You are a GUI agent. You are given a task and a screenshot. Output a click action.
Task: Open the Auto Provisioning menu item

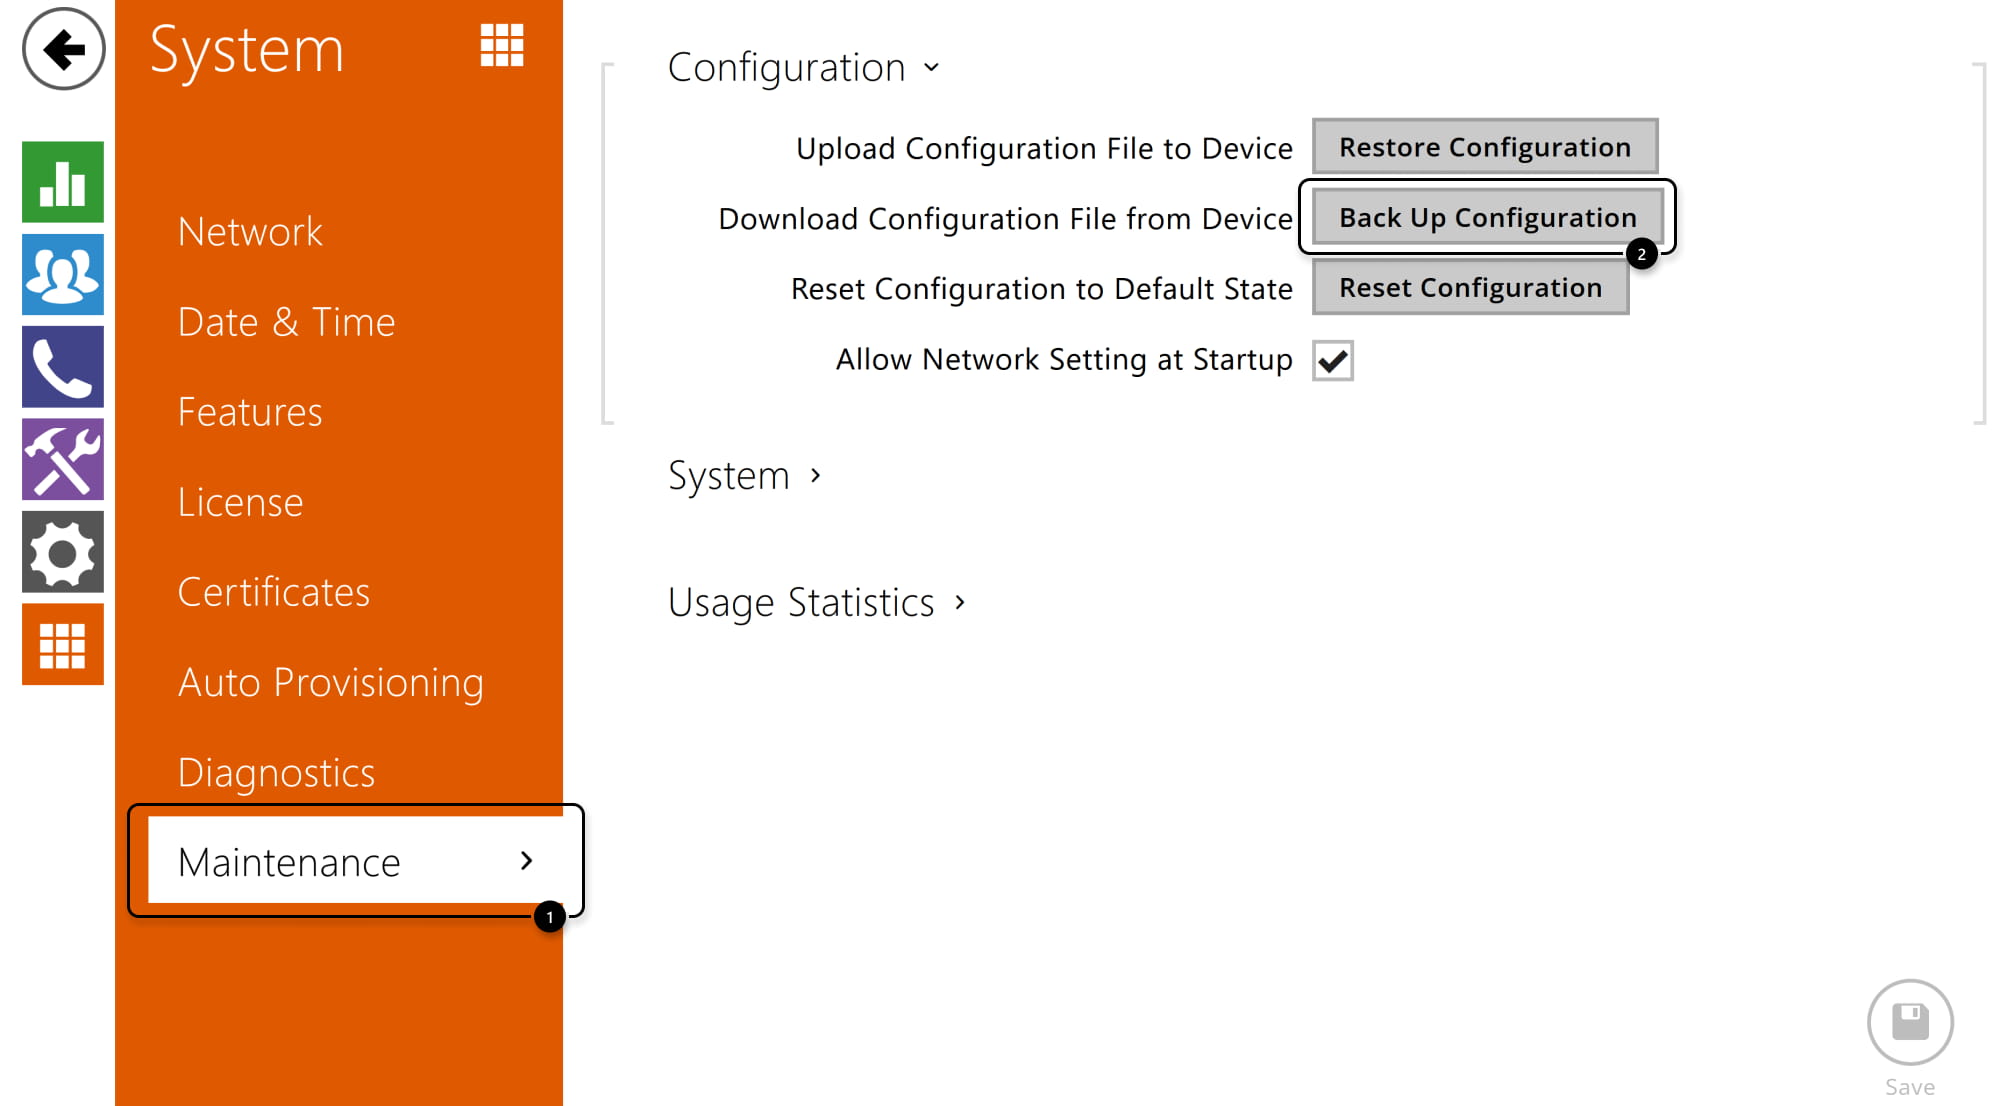click(x=331, y=683)
